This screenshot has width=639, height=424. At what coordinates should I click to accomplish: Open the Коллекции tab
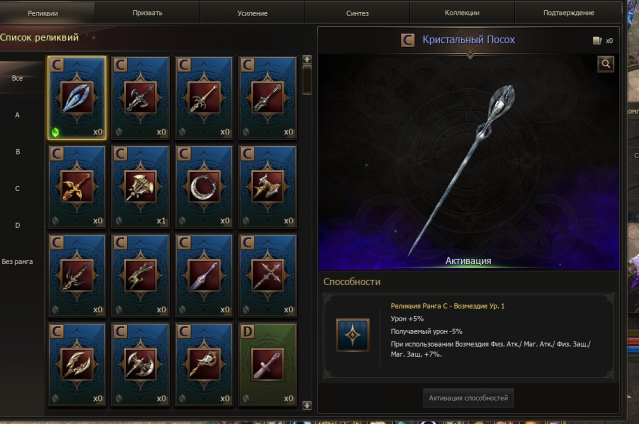462,13
